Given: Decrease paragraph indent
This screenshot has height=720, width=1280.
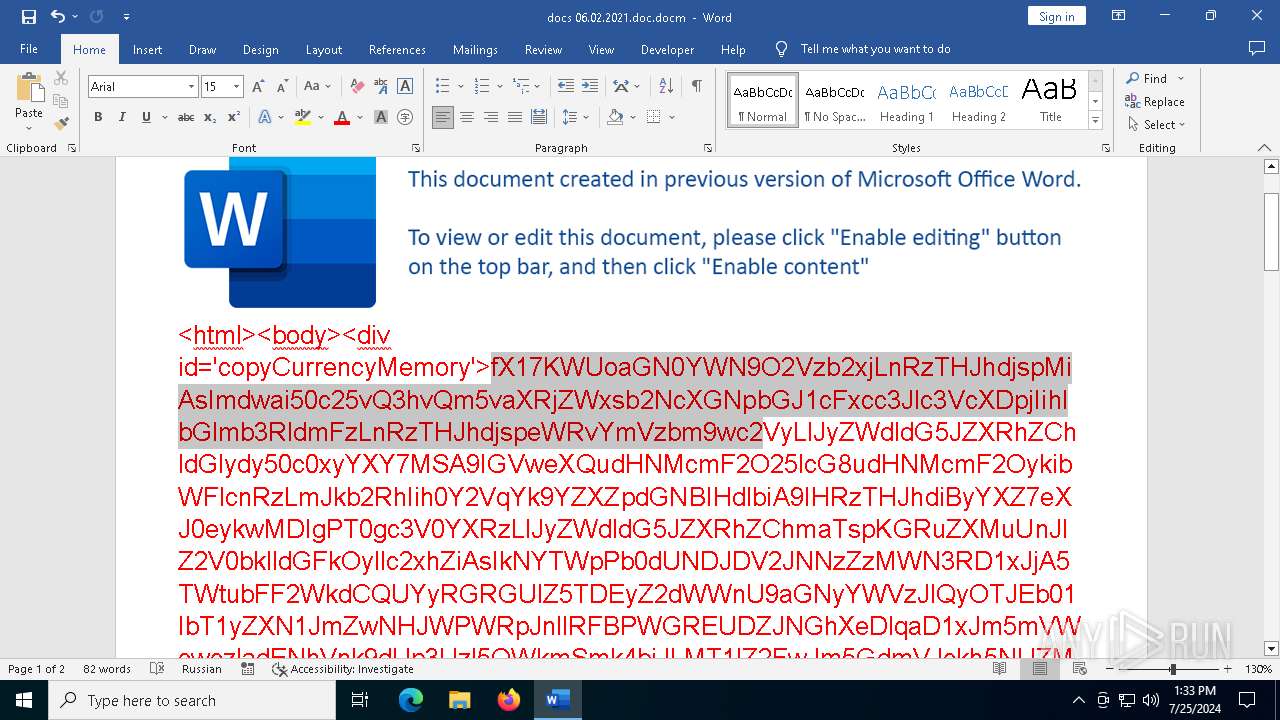Looking at the screenshot, I should click(565, 87).
